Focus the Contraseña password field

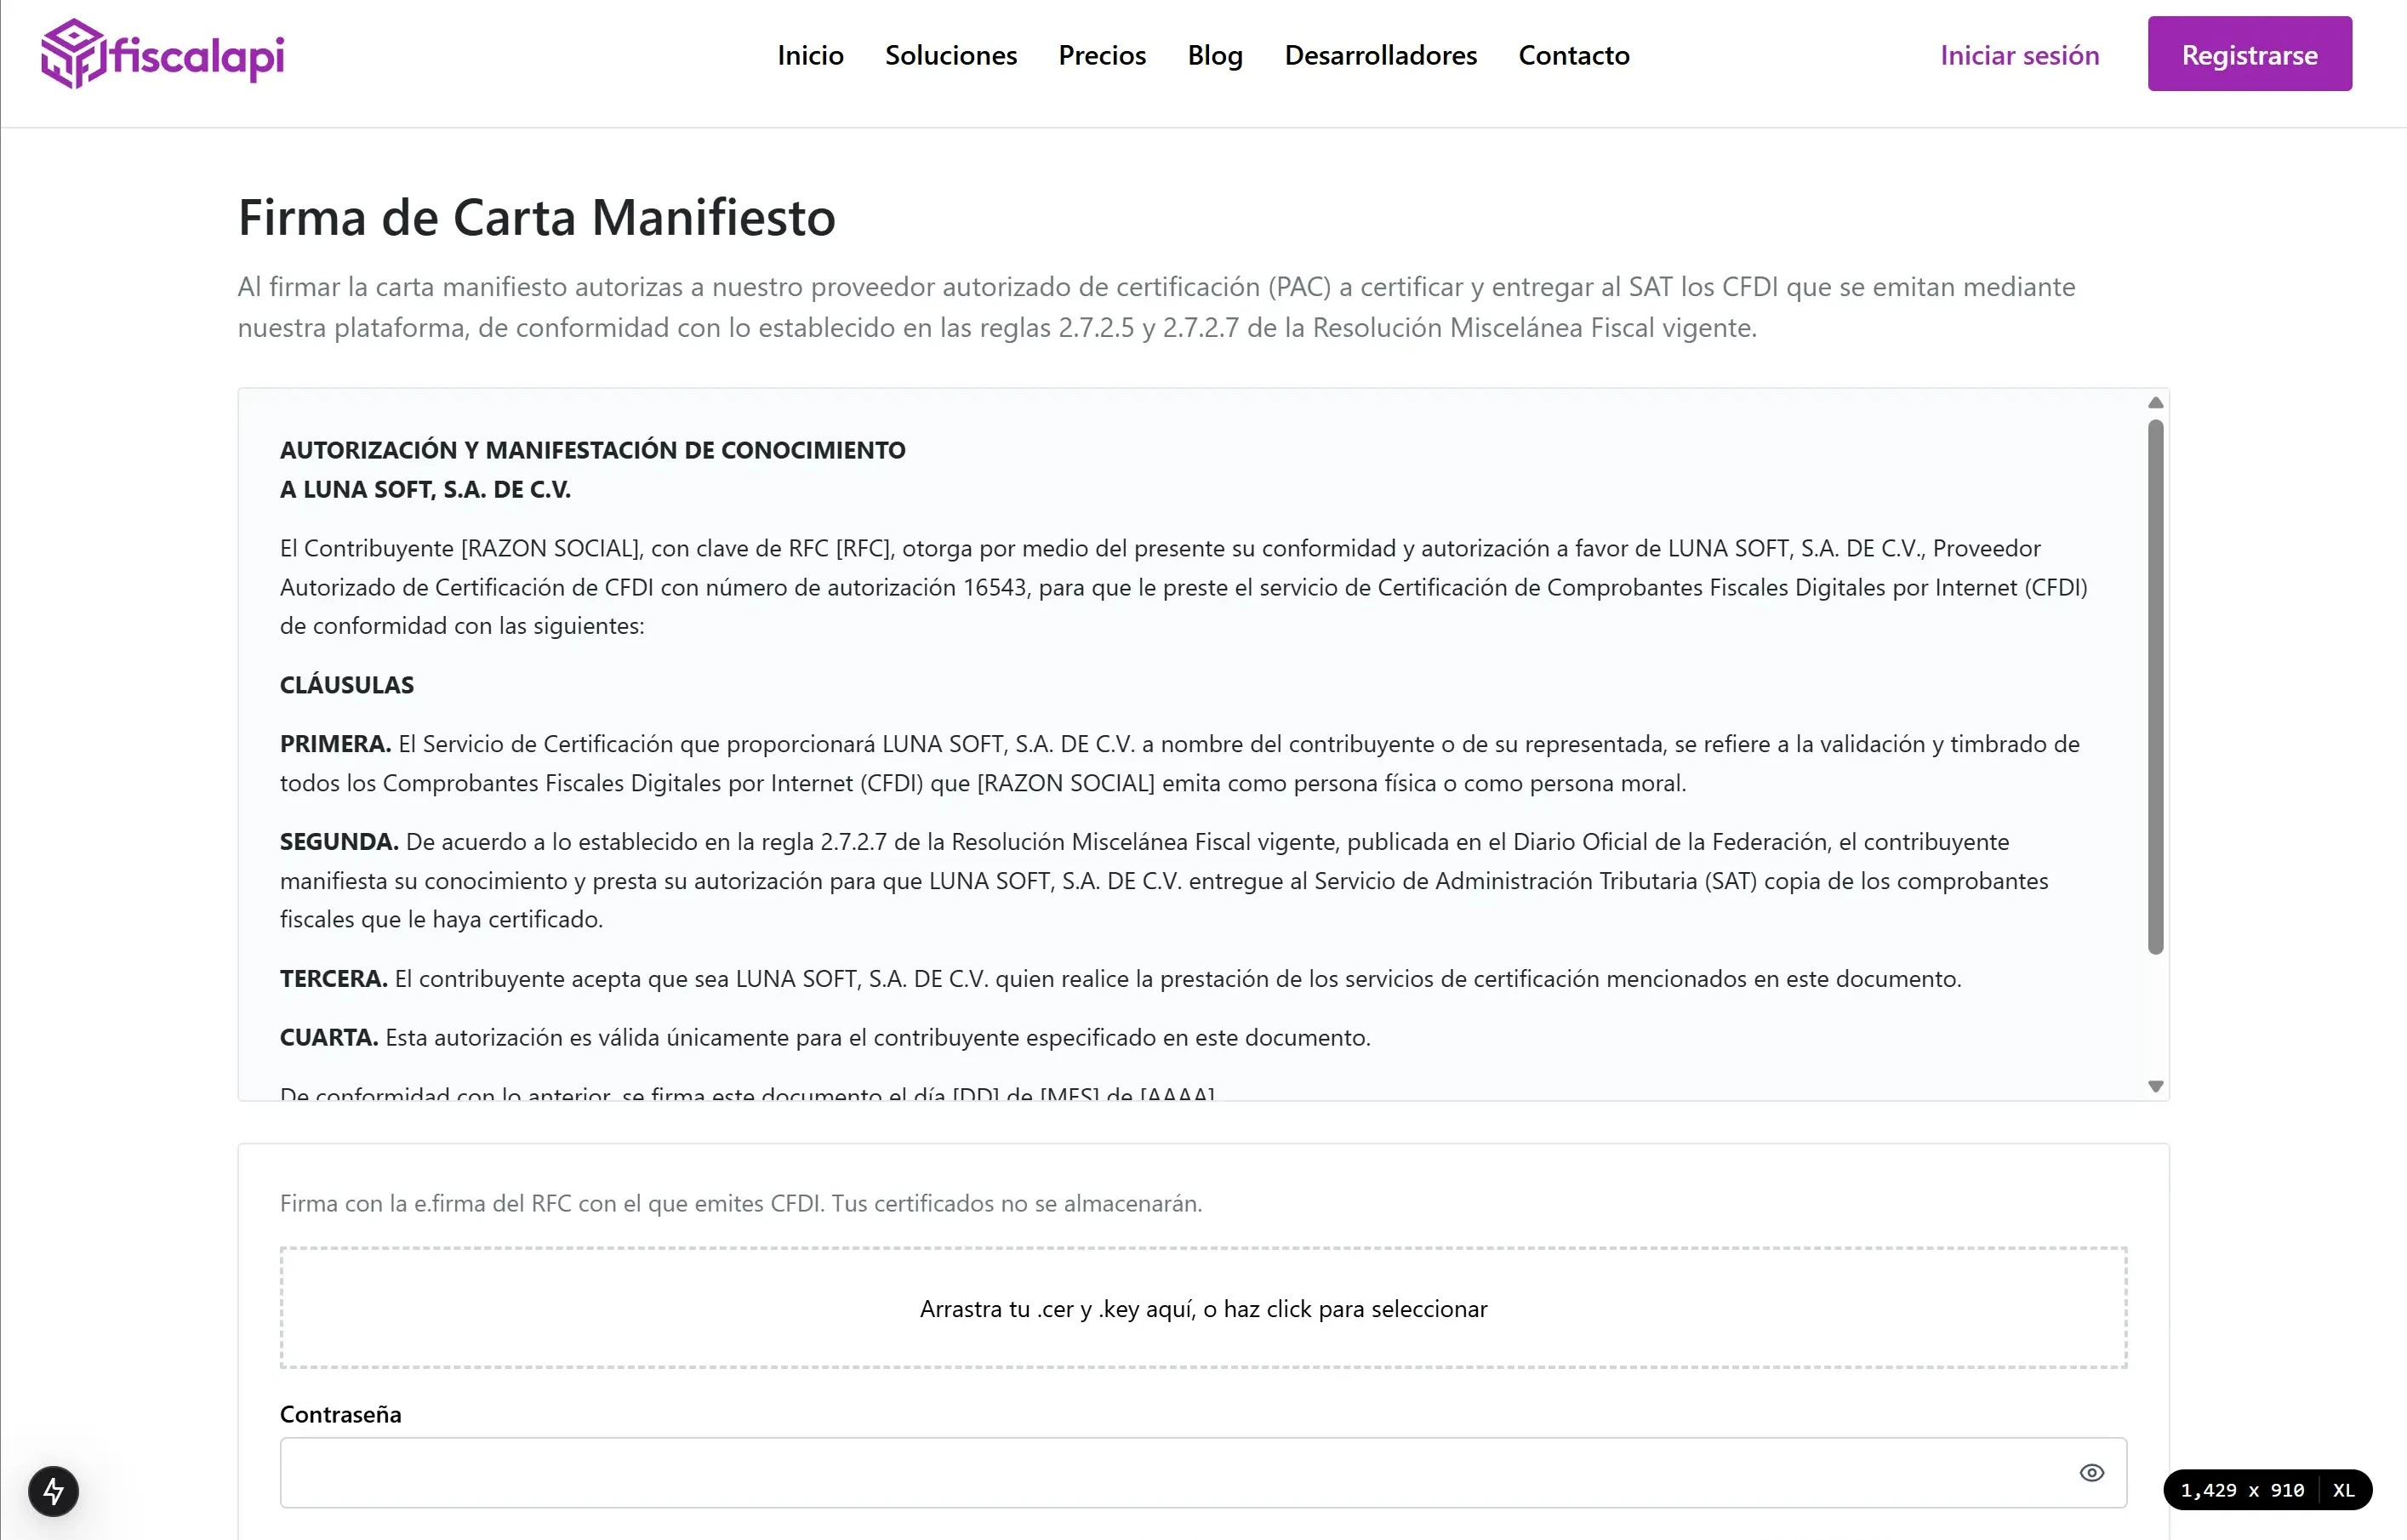tap(1170, 1473)
